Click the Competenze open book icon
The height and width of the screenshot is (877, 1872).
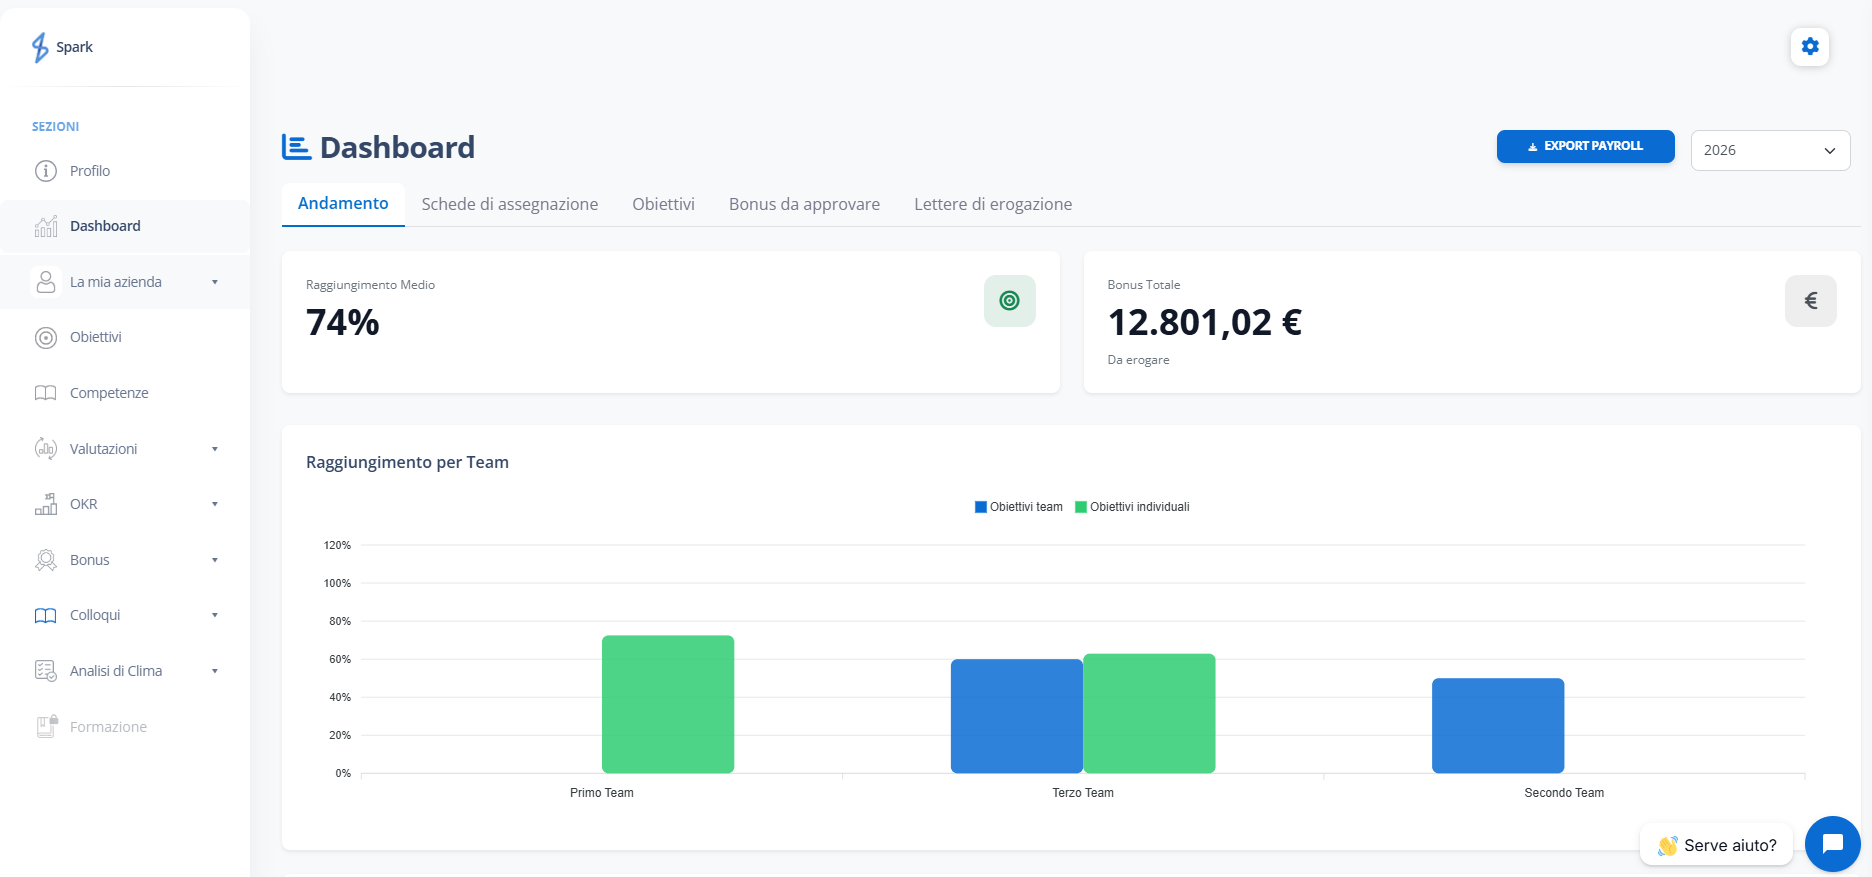(46, 393)
